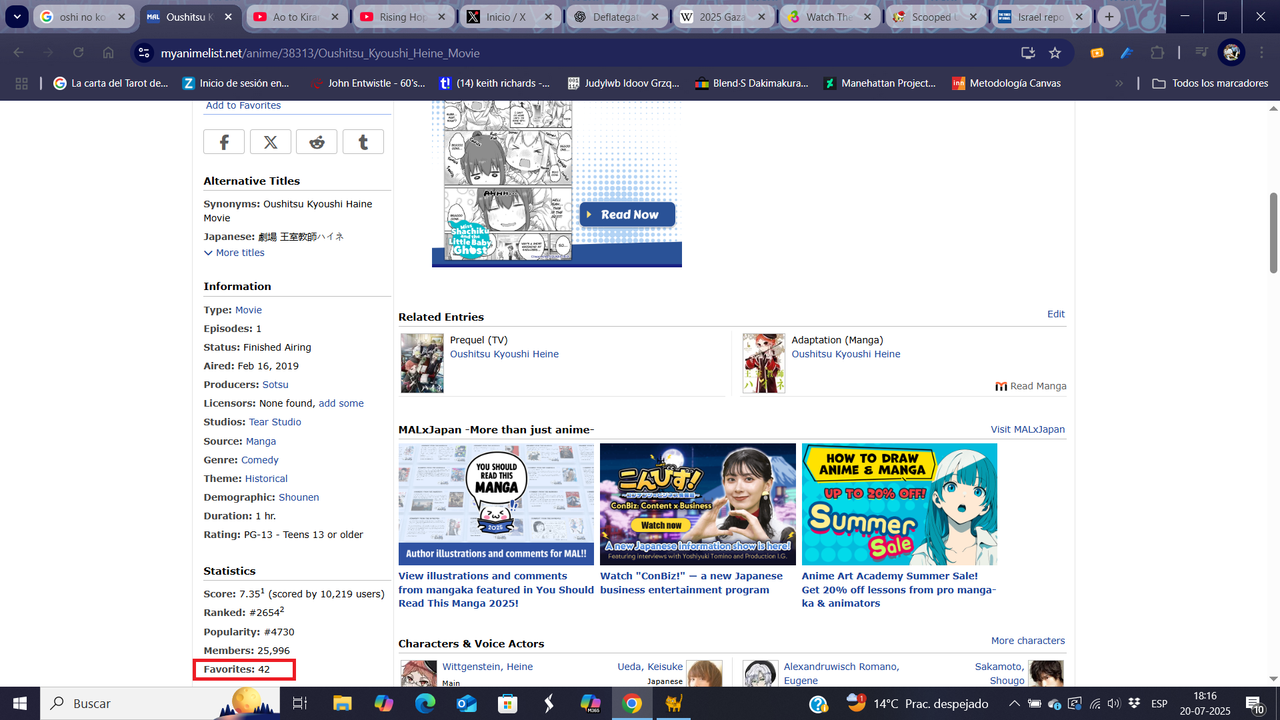The height and width of the screenshot is (720, 1280).
Task: Click the manga book icon beside Read Manga
Action: pyautogui.click(x=1001, y=385)
